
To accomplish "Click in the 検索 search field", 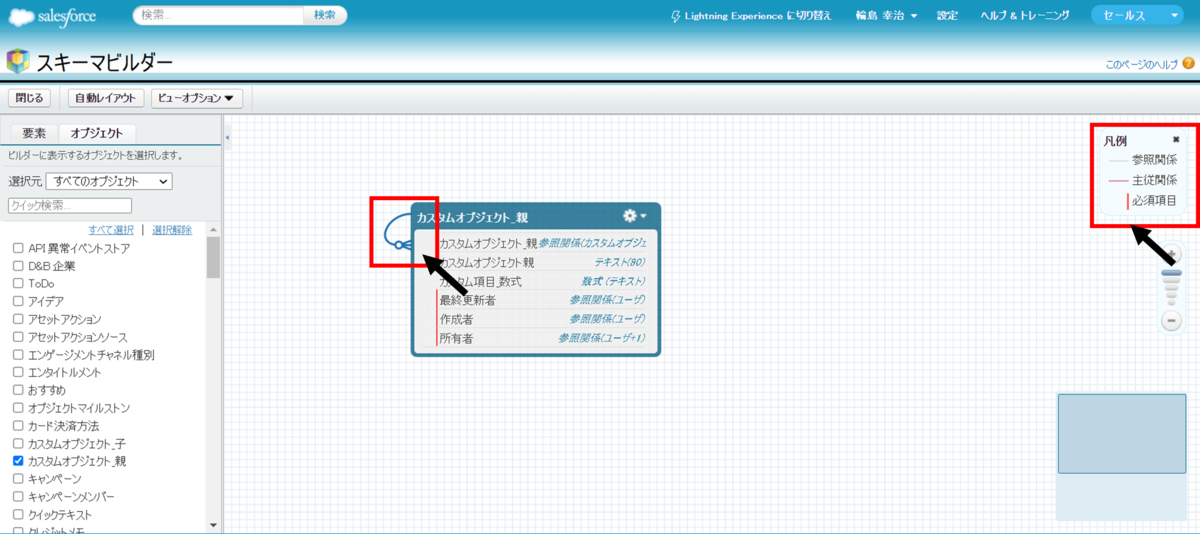I will [x=219, y=15].
